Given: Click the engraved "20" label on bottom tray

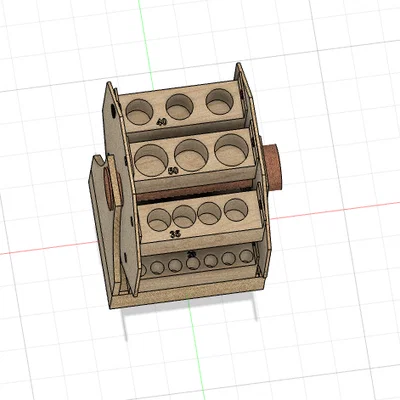Looking at the screenshot, I should (191, 254).
